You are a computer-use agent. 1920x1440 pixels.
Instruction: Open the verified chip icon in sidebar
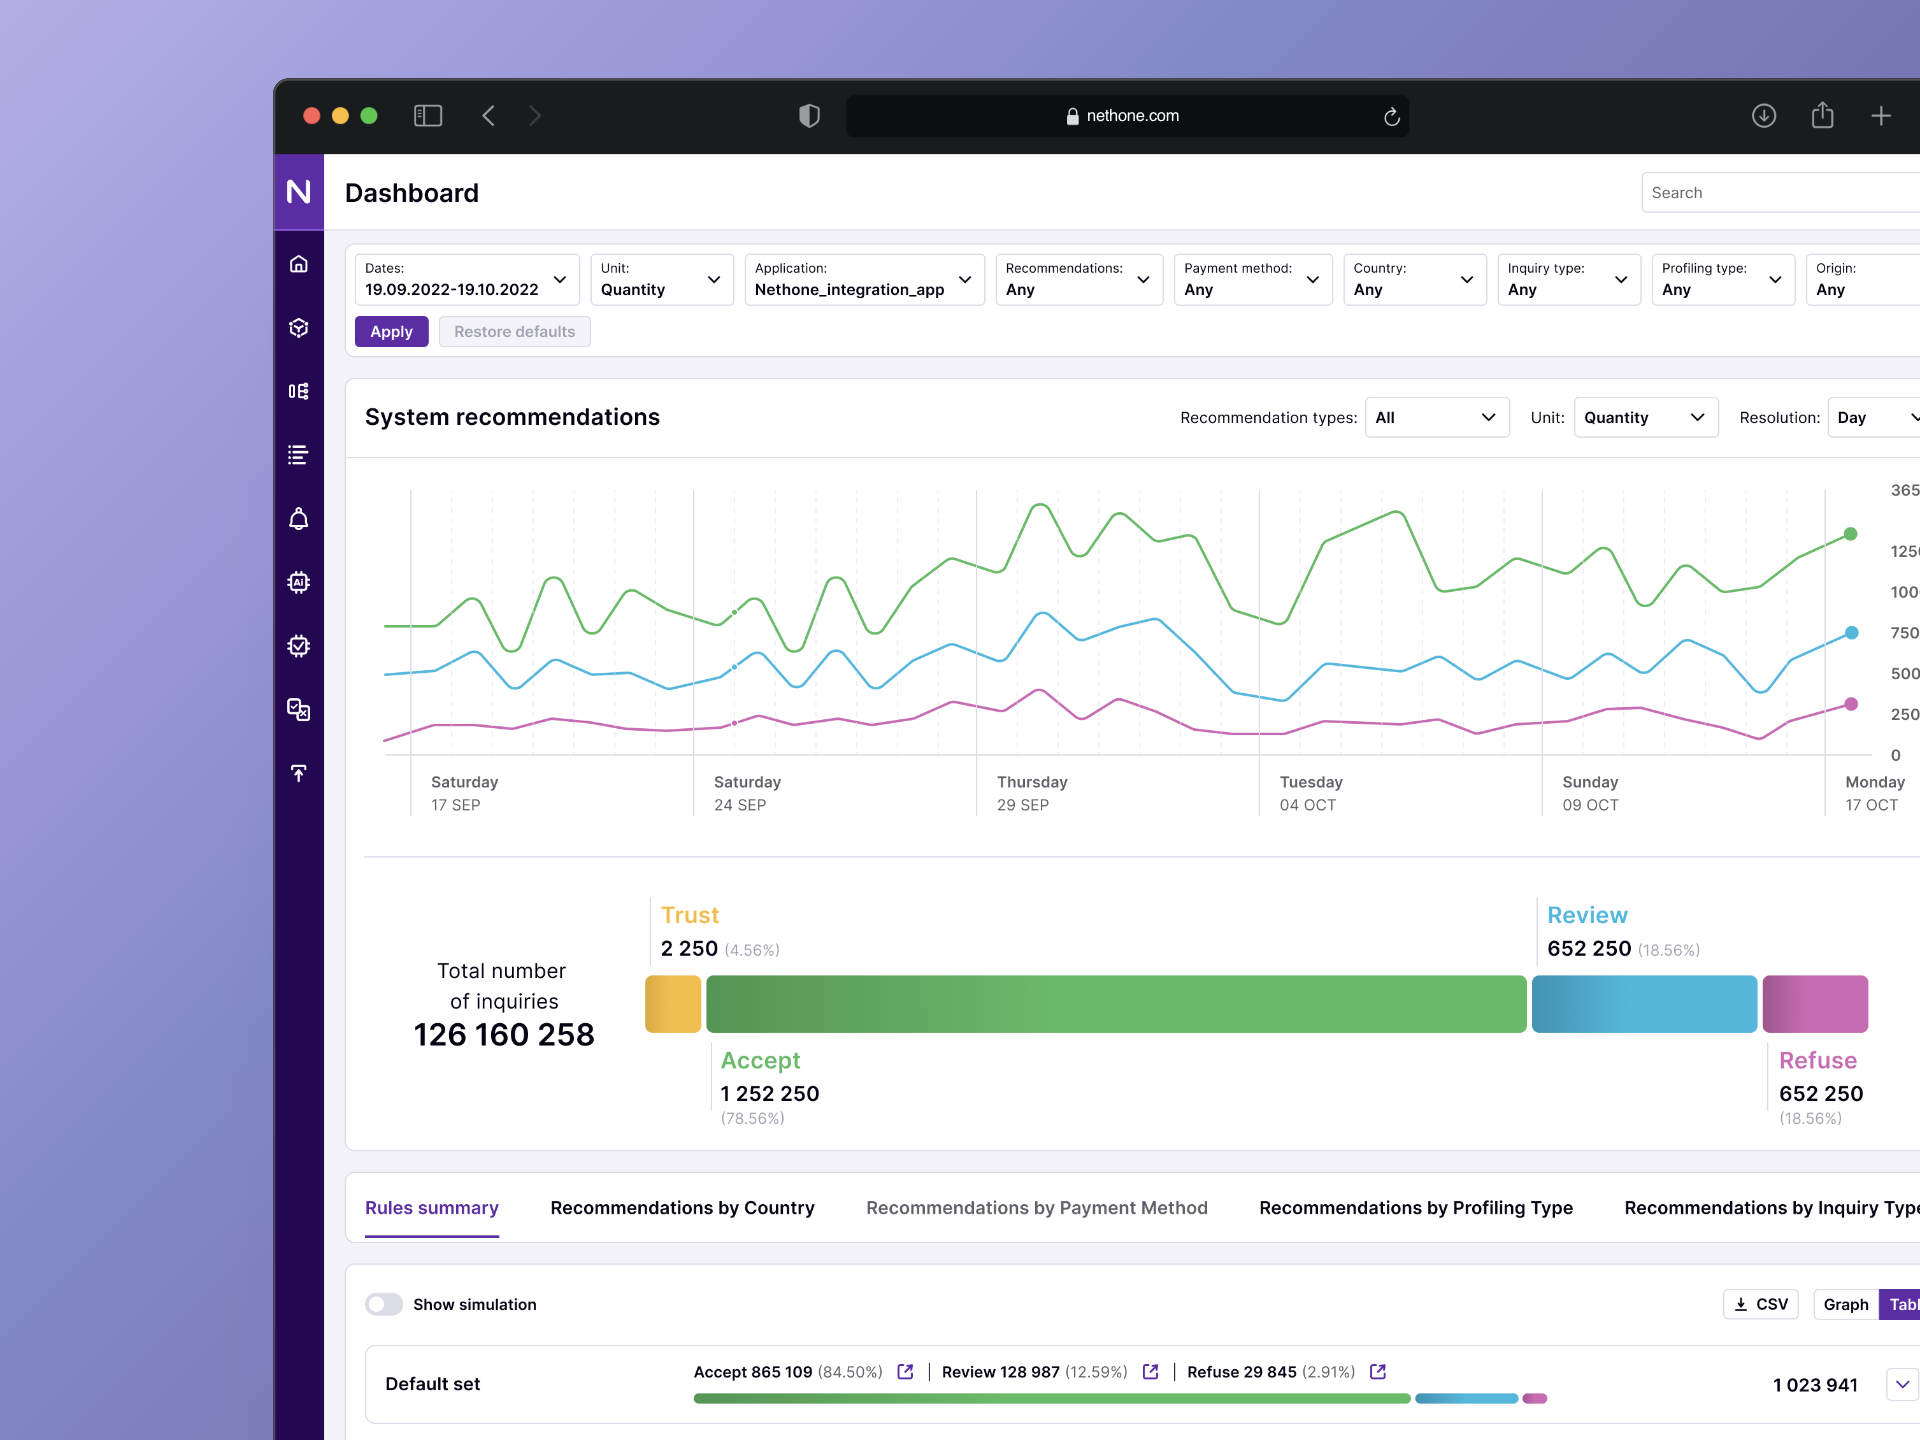(x=298, y=646)
